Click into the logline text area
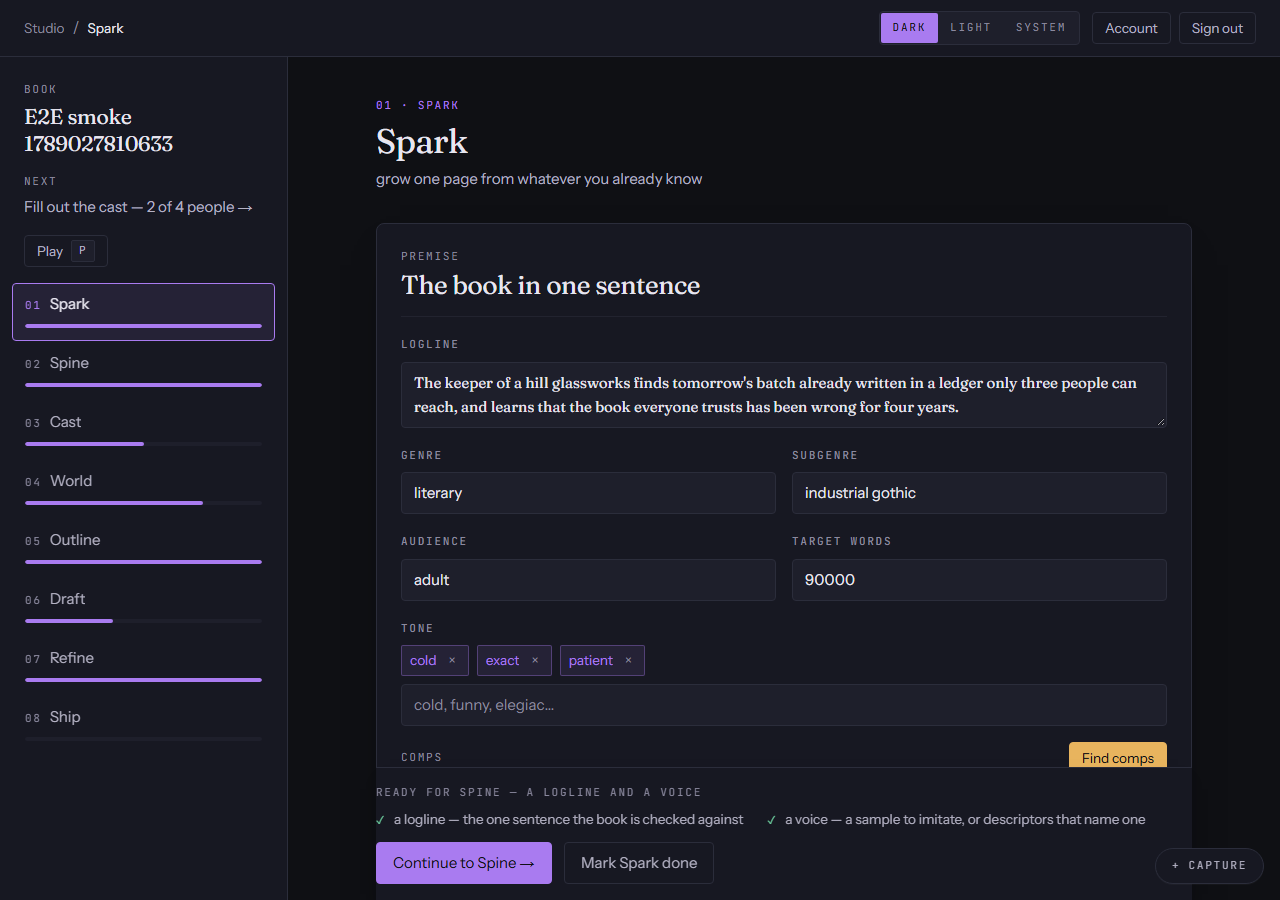Viewport: 1280px width, 900px height. [x=784, y=395]
